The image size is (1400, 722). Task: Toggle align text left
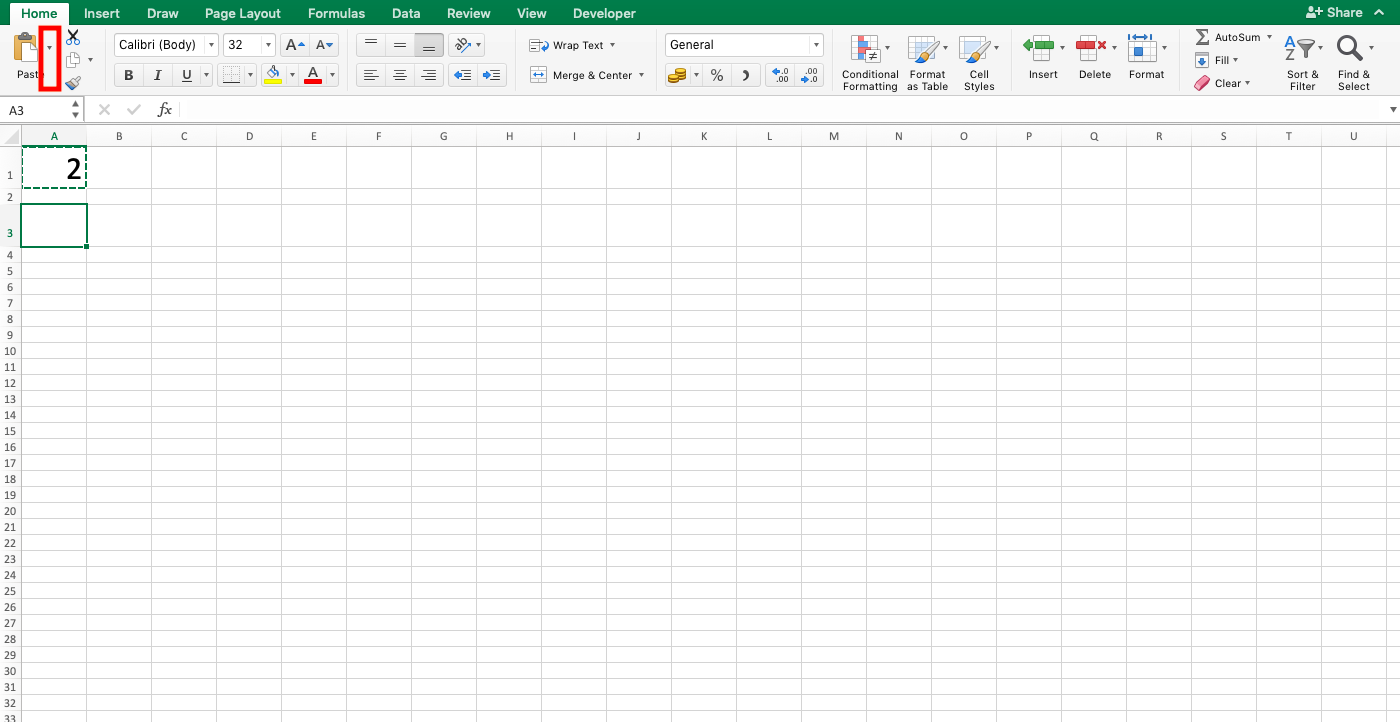(371, 75)
